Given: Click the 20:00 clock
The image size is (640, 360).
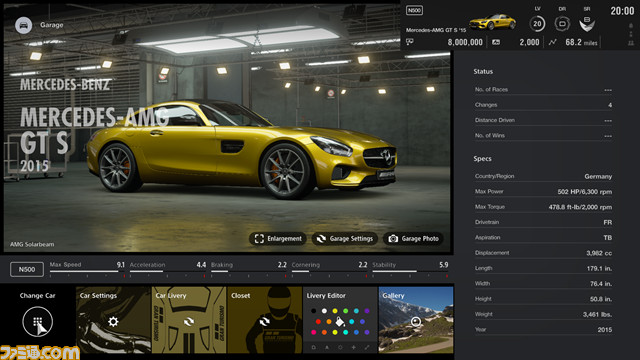Looking at the screenshot, I should point(622,11).
